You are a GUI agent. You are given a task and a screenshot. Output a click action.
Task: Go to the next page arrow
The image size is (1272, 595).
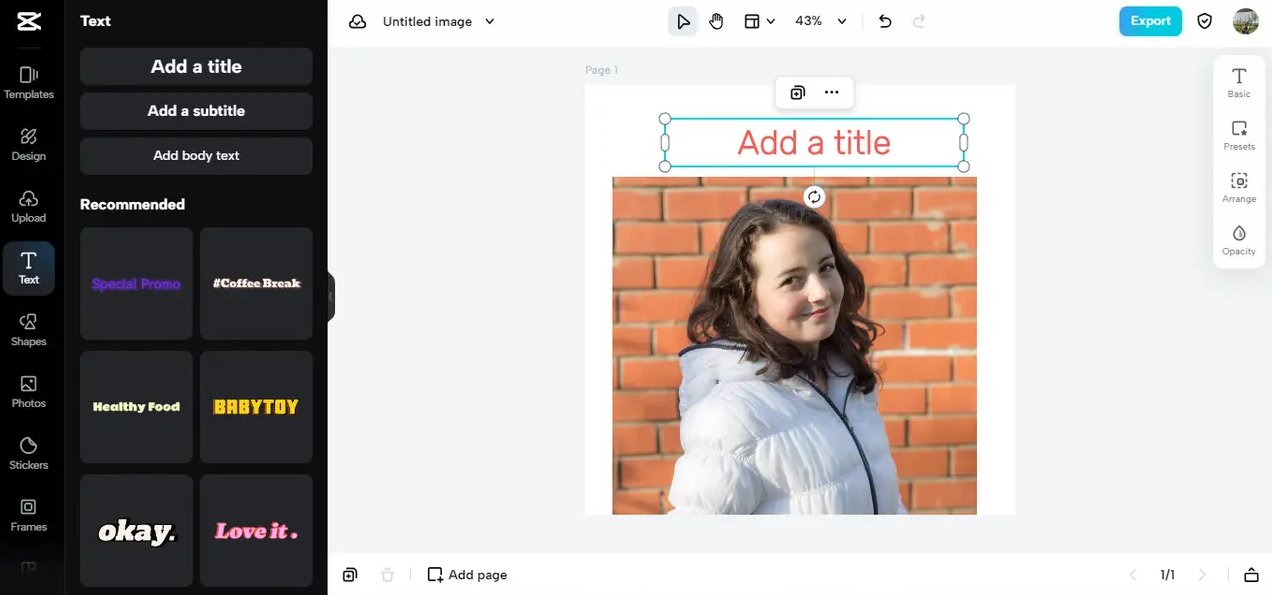[x=1202, y=575]
